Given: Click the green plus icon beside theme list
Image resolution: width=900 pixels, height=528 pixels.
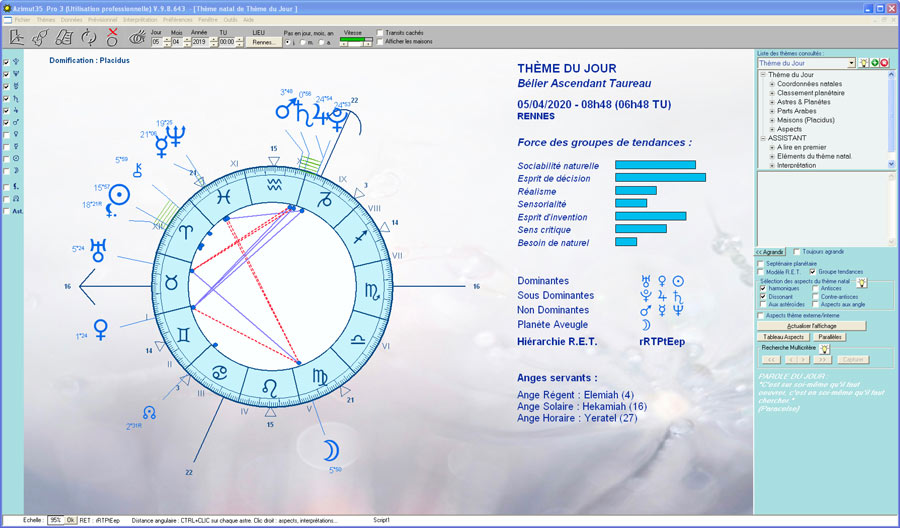Looking at the screenshot, I should tap(873, 63).
